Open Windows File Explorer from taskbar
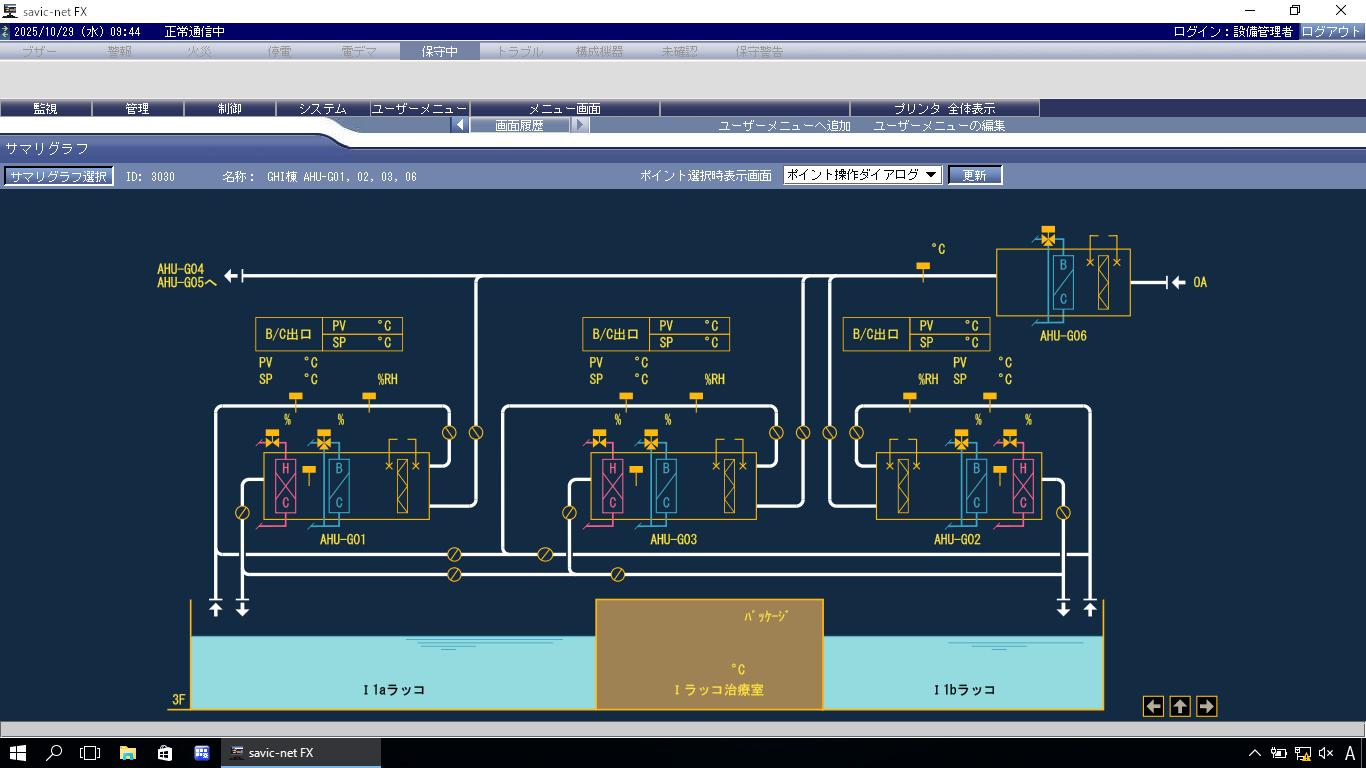 (128, 753)
